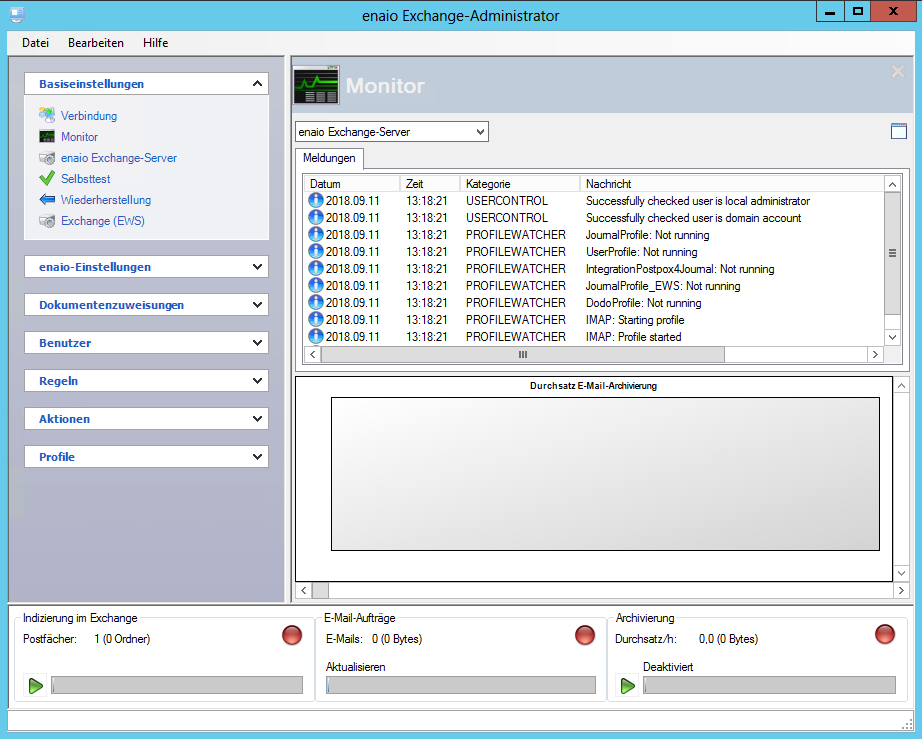Screen dimensions: 922x739
Task: Click the chart panel scroll-right arrow
Action: tap(901, 590)
